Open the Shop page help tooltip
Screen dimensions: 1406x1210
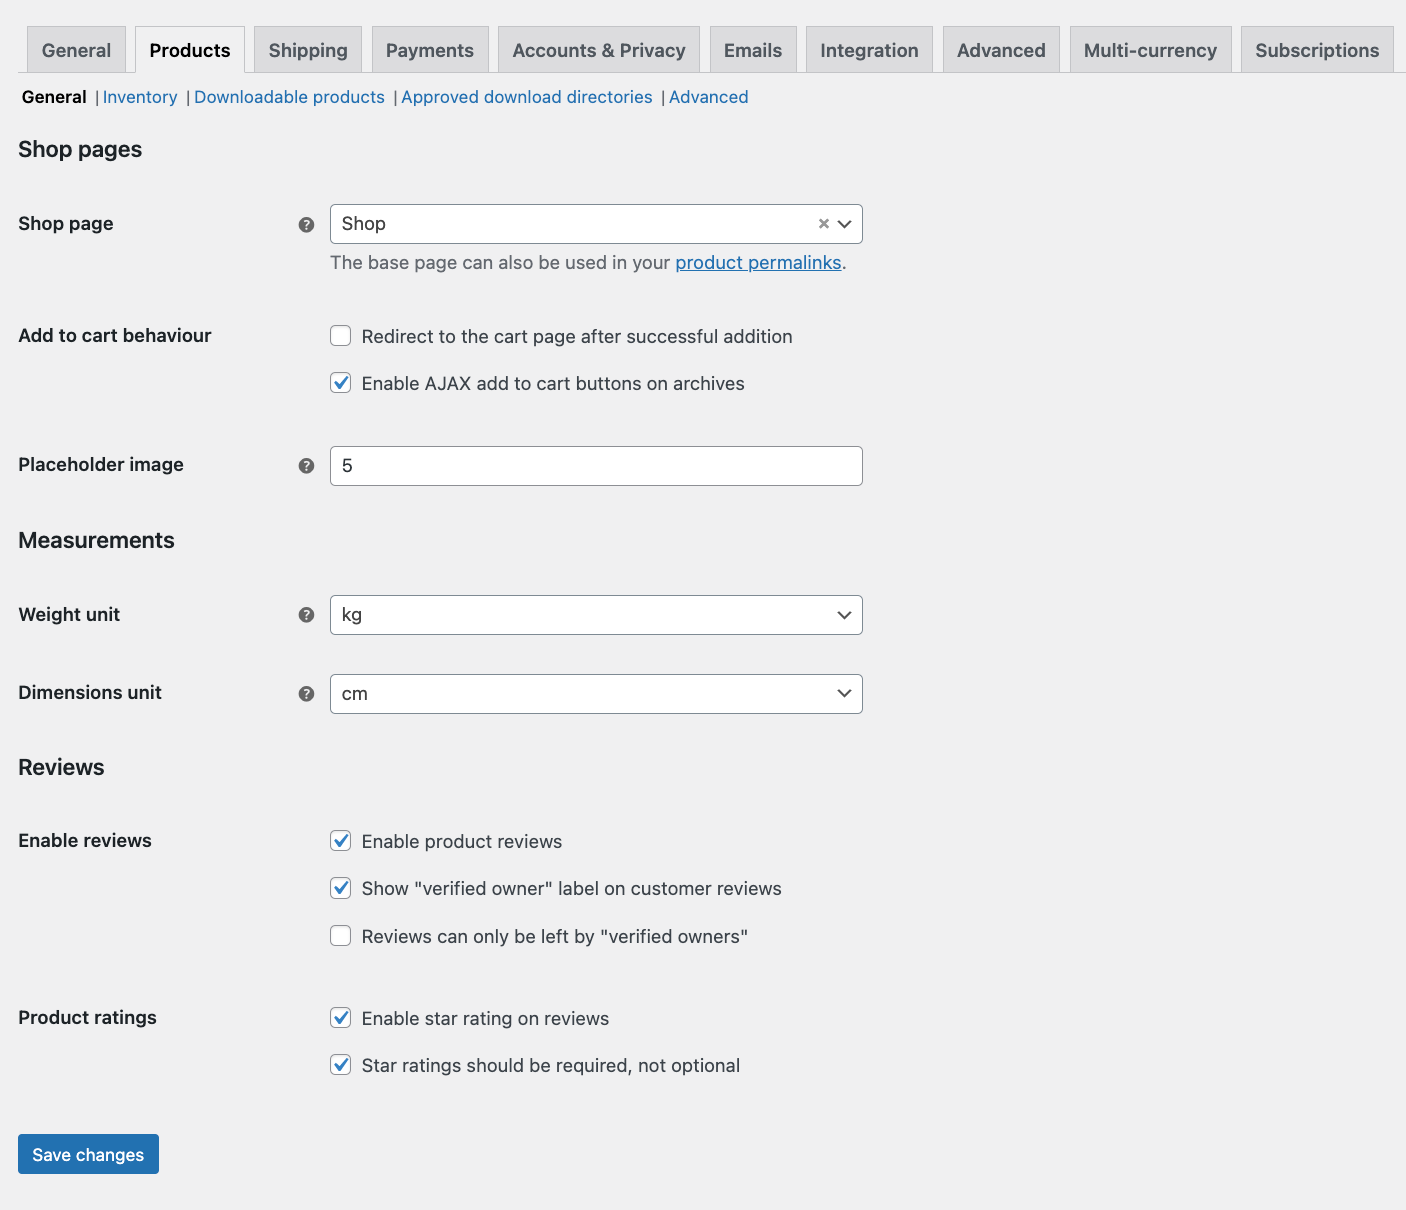tap(306, 225)
